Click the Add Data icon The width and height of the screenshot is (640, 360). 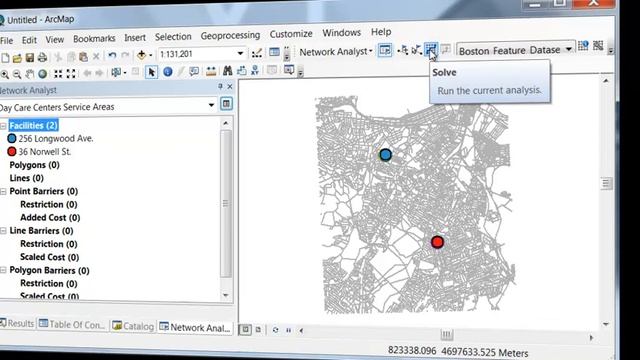pos(141,55)
